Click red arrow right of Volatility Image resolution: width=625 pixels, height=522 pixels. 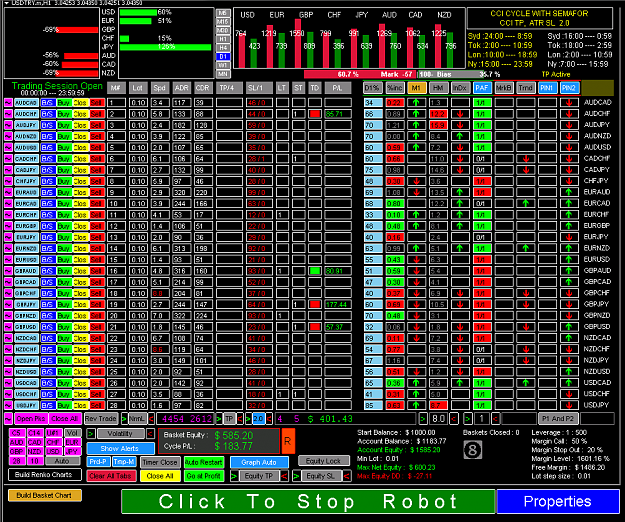click(150, 434)
